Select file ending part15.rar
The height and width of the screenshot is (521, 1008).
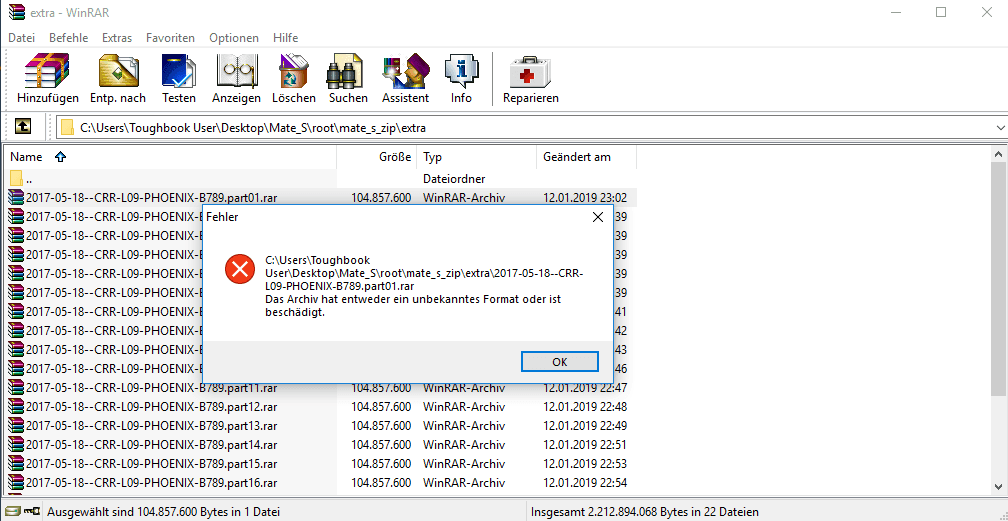tap(151, 464)
